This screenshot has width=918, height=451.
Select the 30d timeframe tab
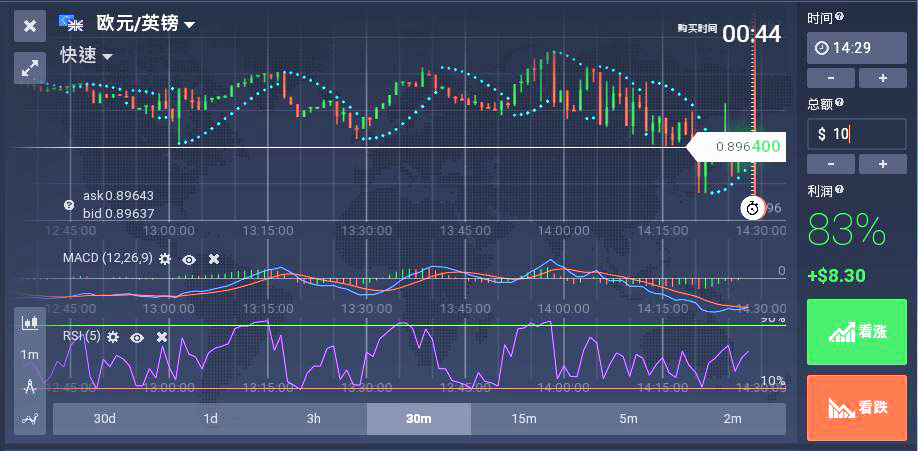point(105,419)
